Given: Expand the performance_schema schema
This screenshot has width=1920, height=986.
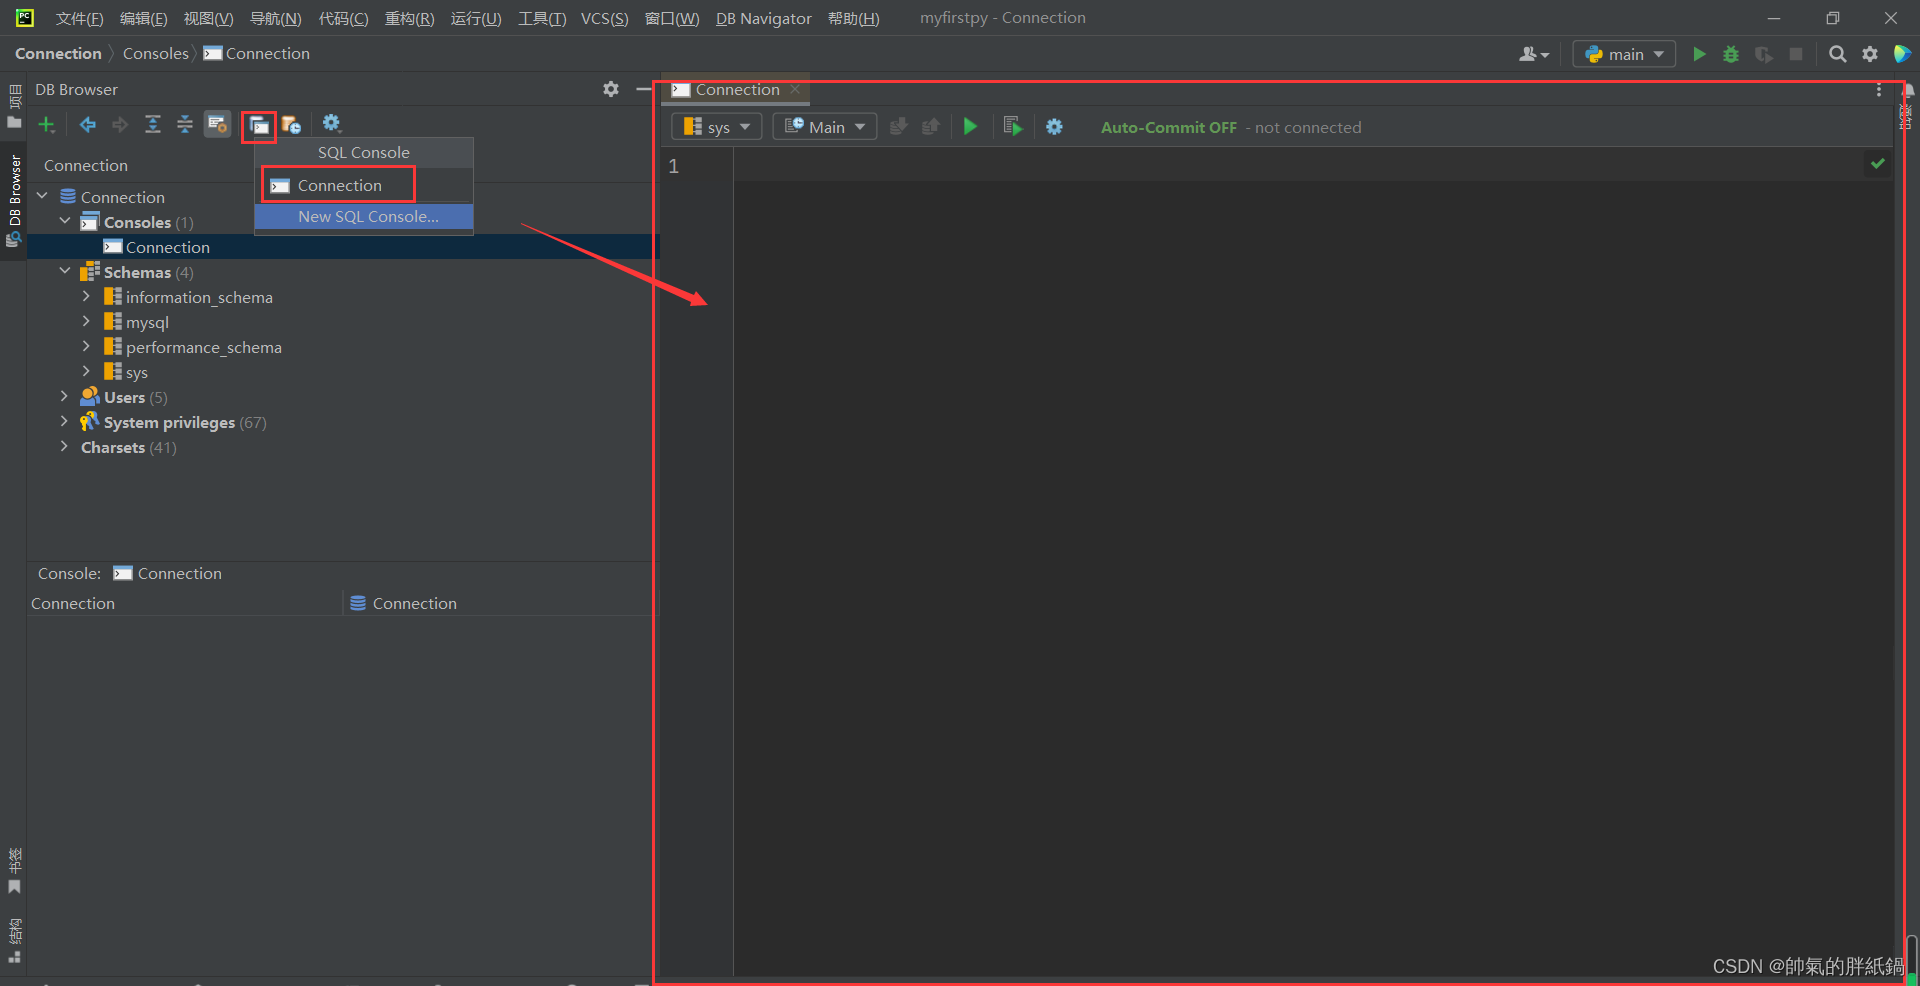Looking at the screenshot, I should (x=86, y=346).
